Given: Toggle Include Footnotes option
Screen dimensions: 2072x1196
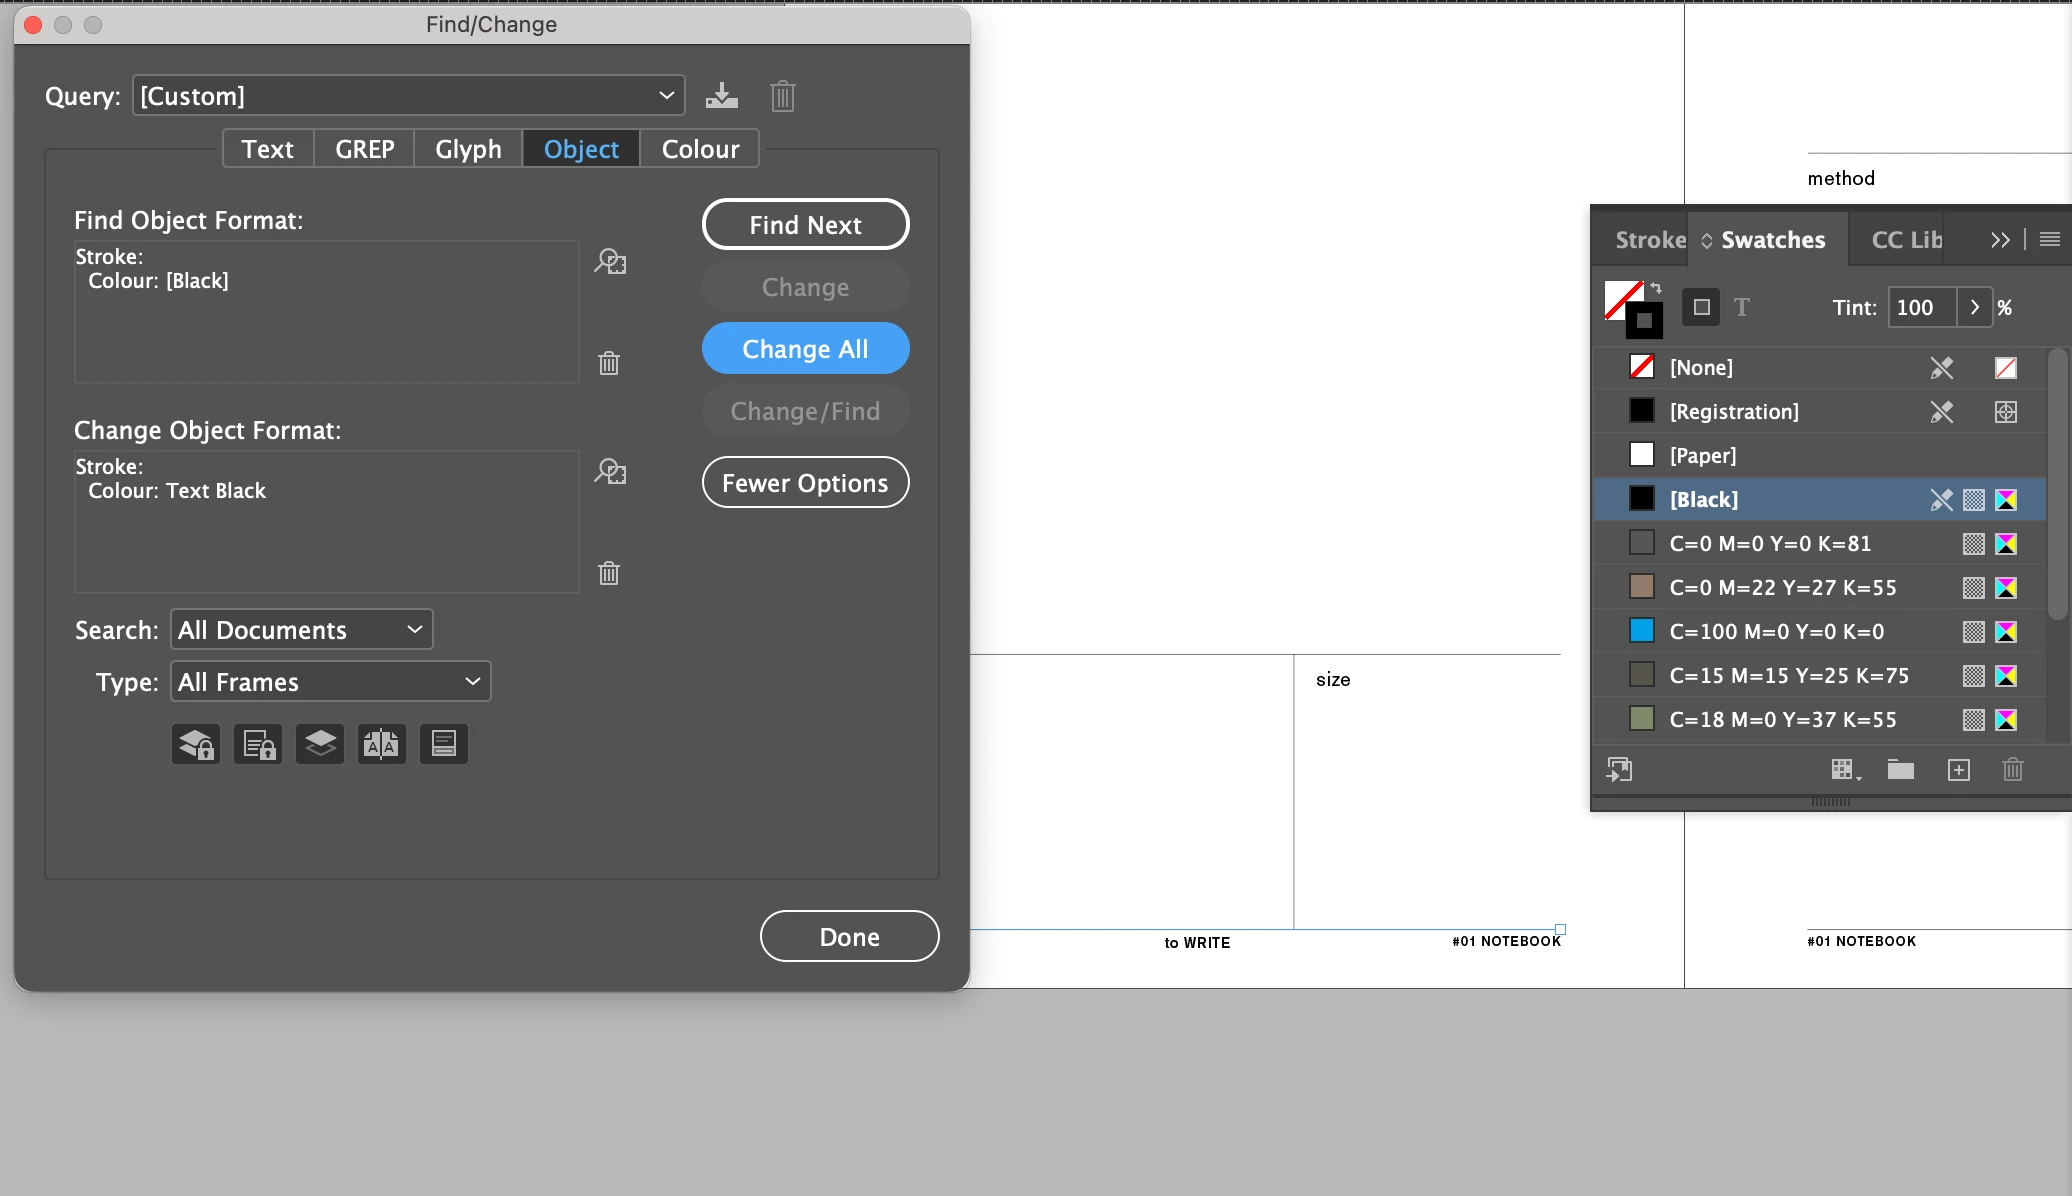Looking at the screenshot, I should (444, 744).
